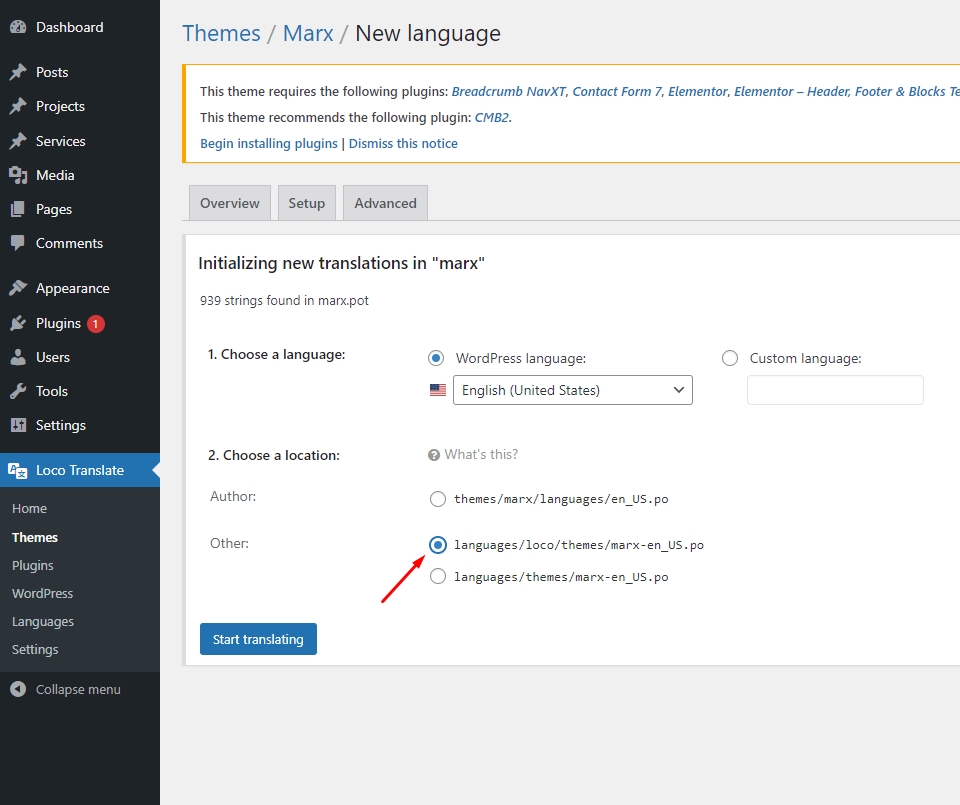The image size is (960, 805).
Task: Click the Dashboard gauge icon
Action: point(18,28)
